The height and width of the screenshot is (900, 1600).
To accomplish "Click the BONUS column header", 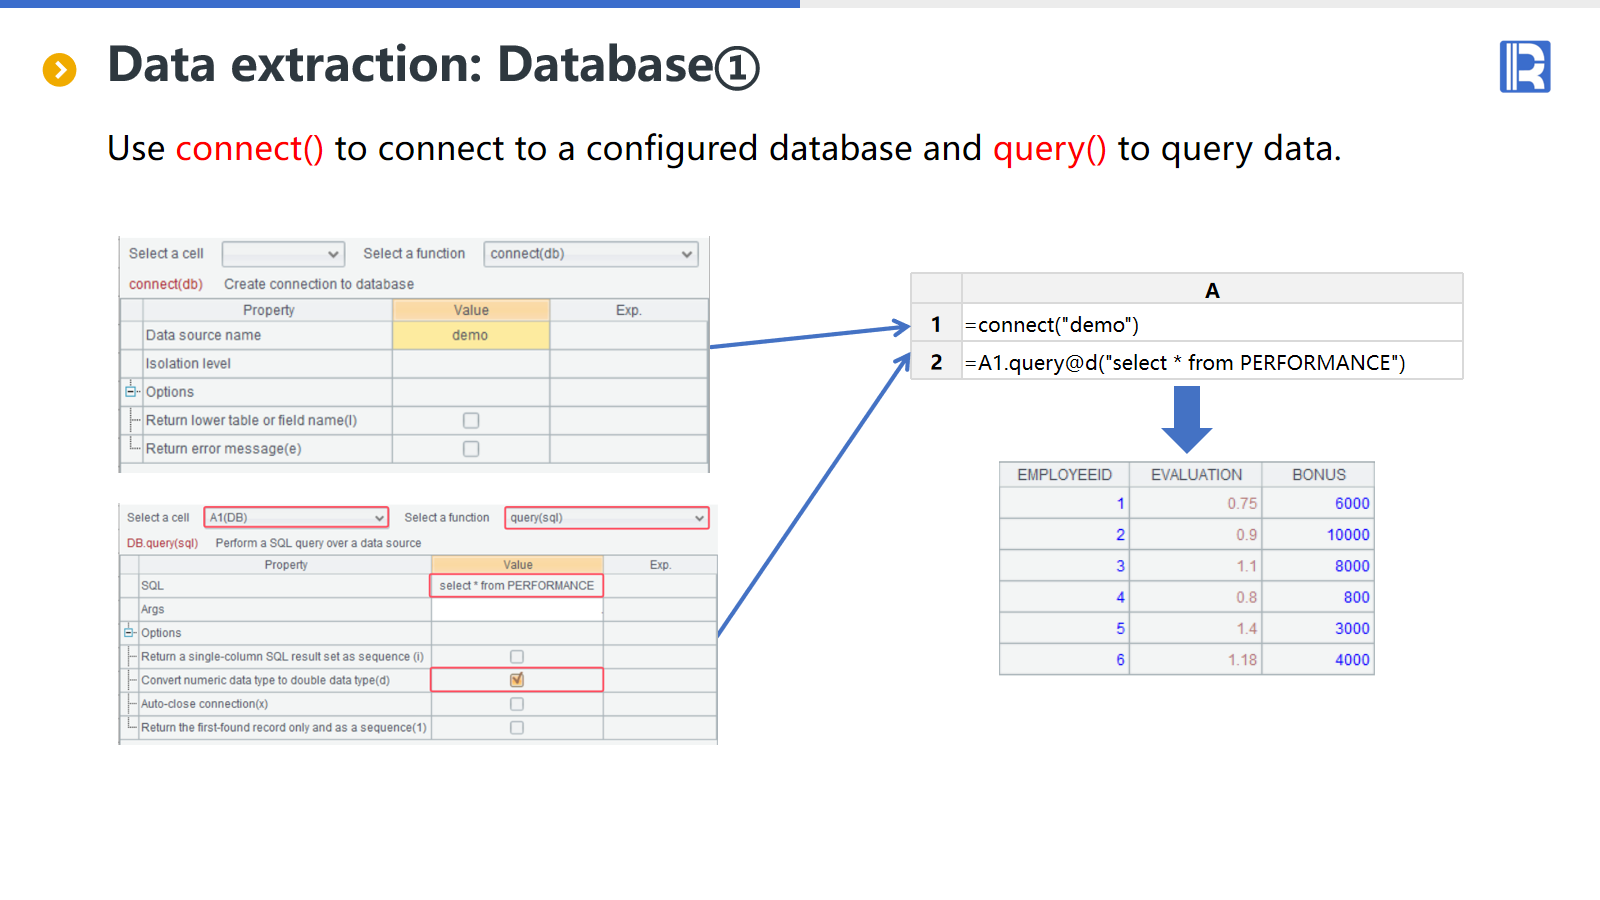I will pos(1318,475).
